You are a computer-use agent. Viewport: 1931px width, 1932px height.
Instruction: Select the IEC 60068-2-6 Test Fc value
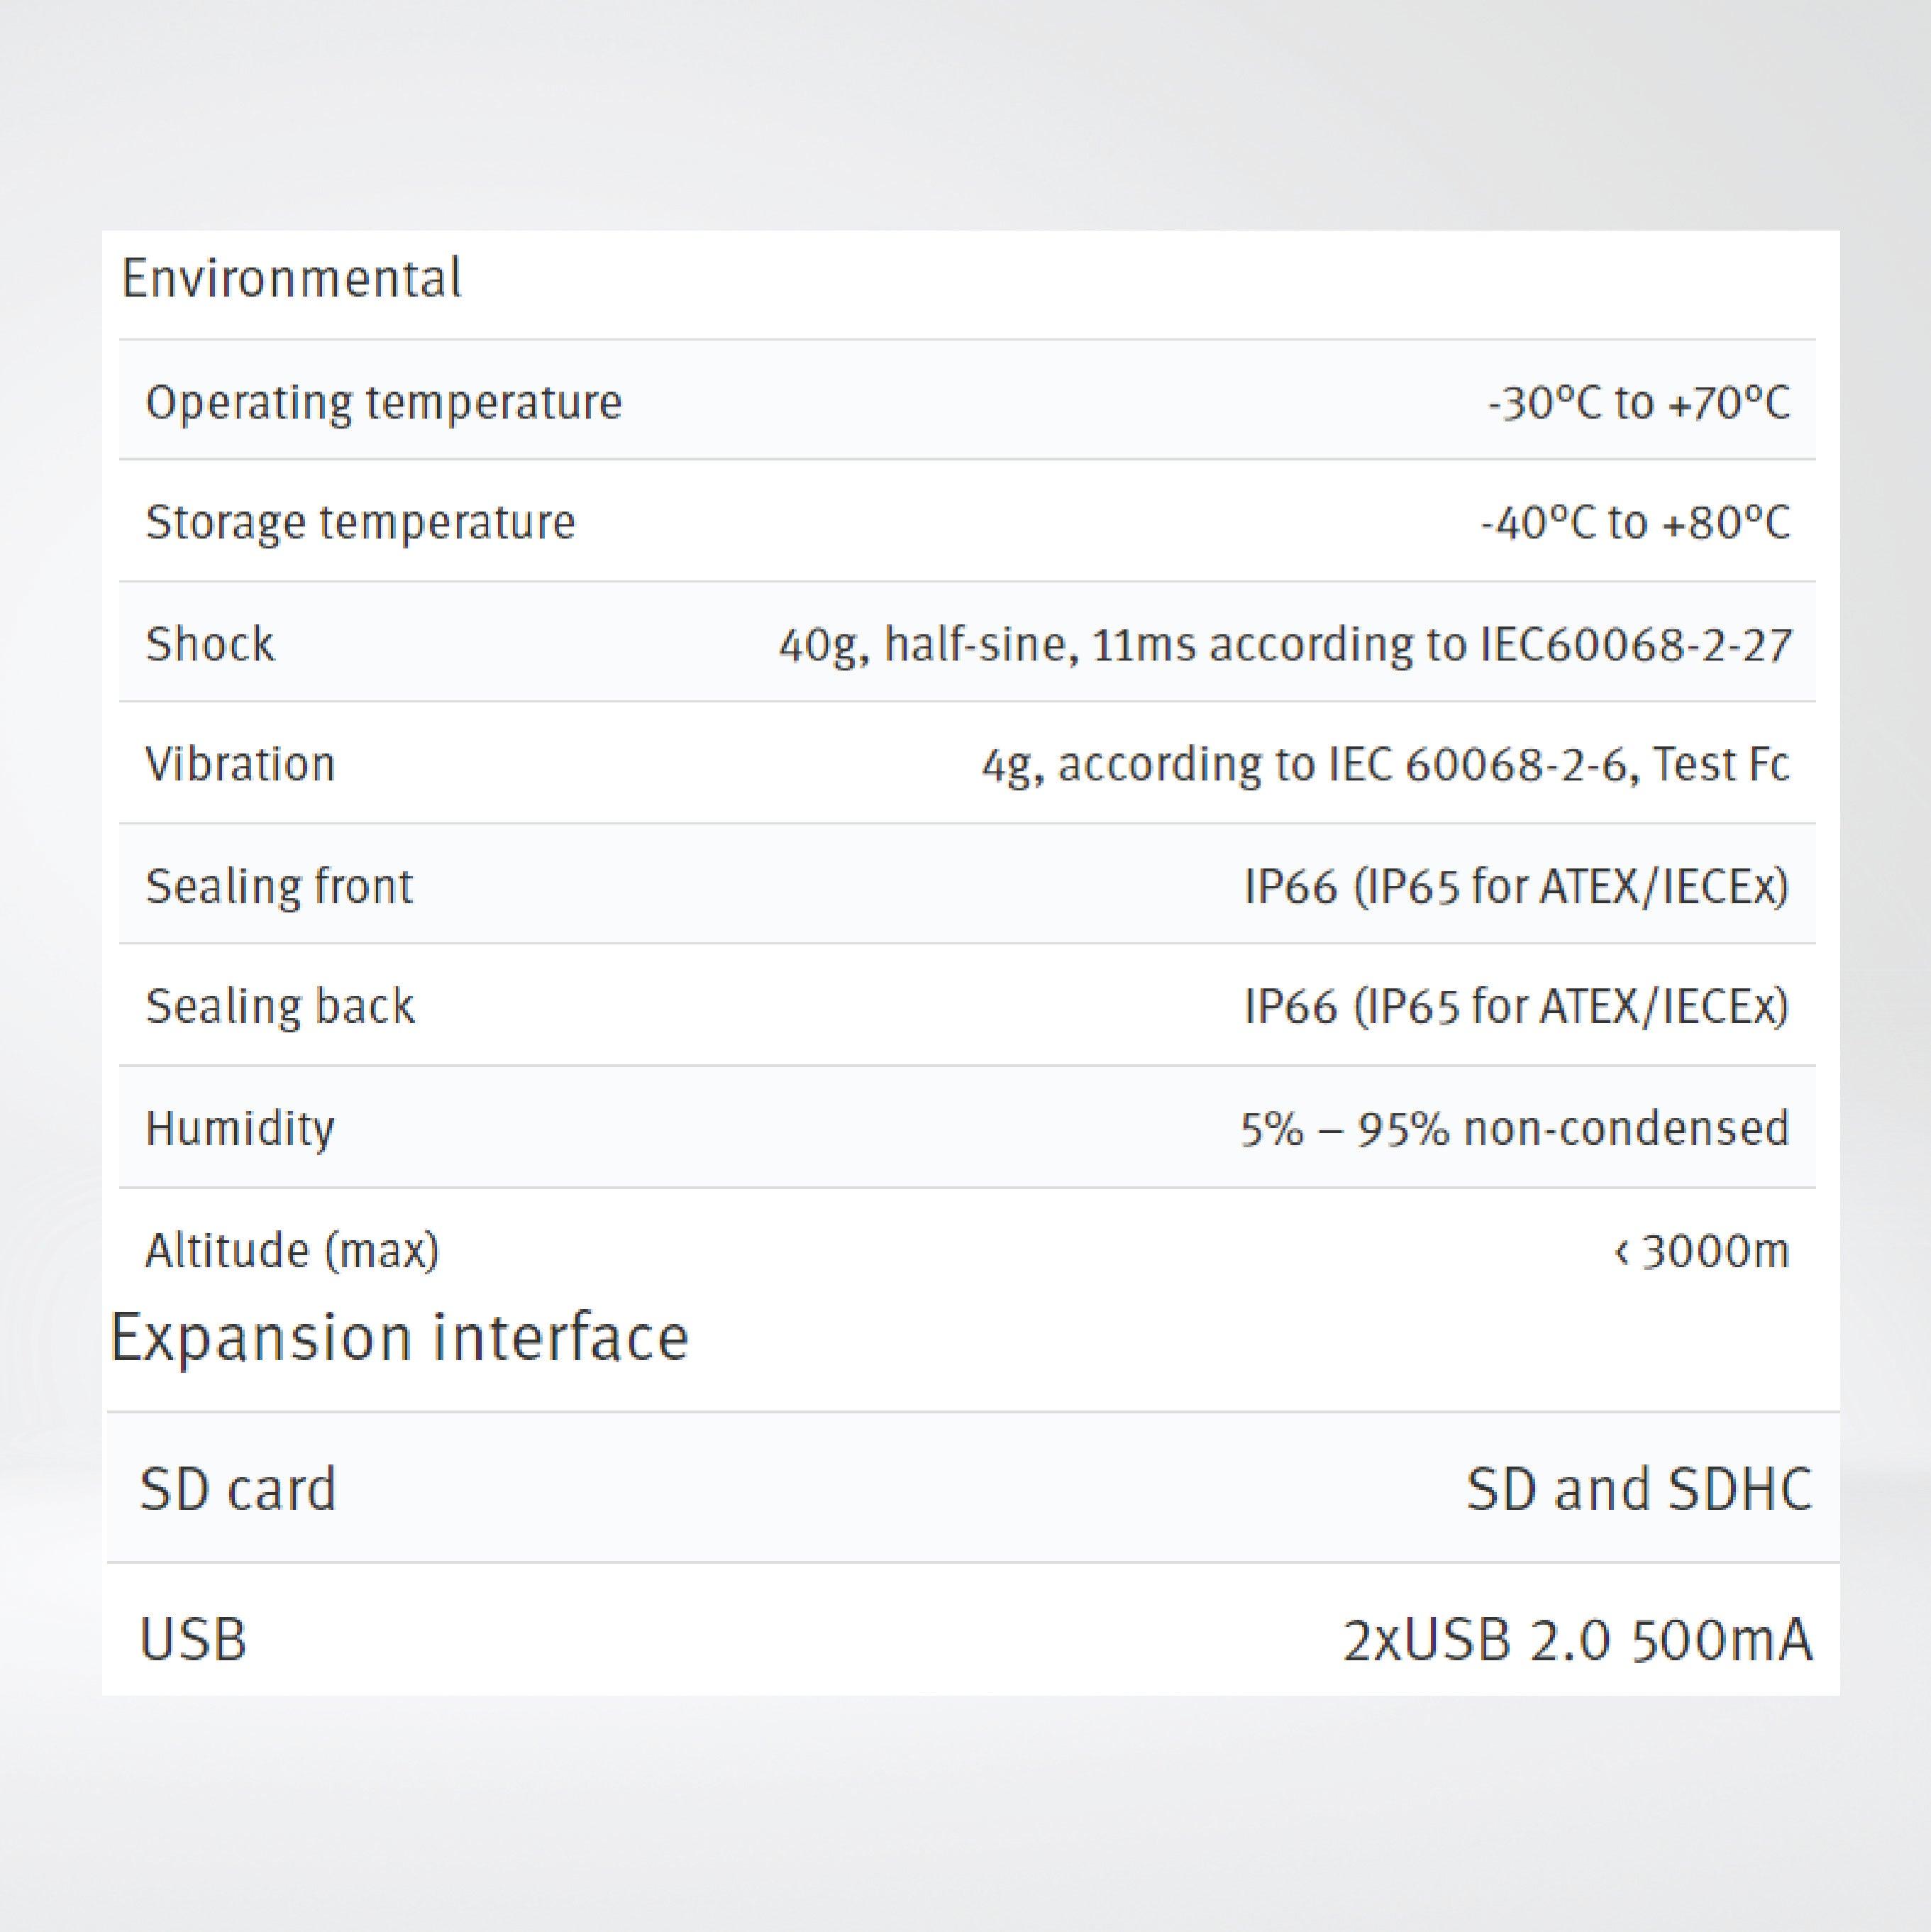[x=1385, y=764]
